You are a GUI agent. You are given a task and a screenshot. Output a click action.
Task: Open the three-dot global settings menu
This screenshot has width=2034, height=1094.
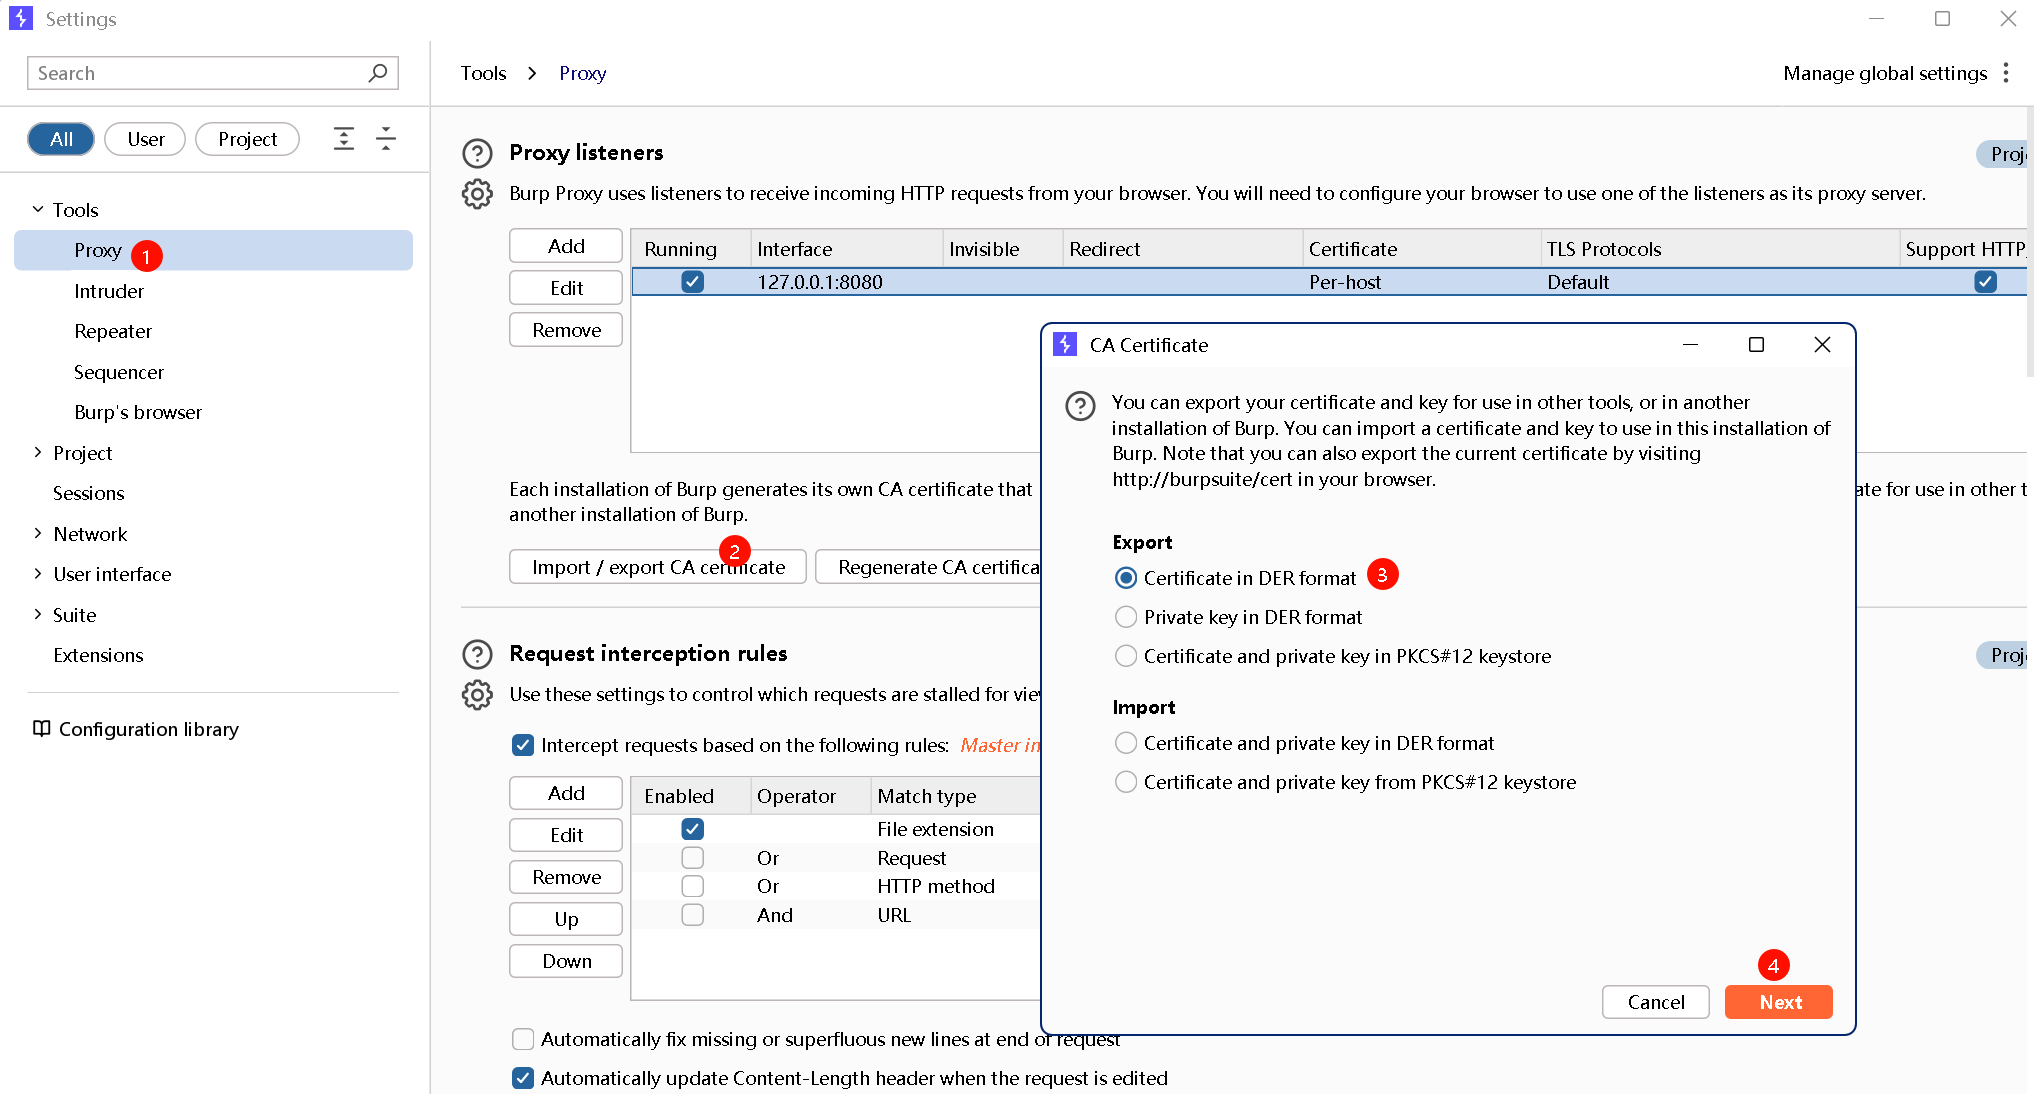(2006, 73)
